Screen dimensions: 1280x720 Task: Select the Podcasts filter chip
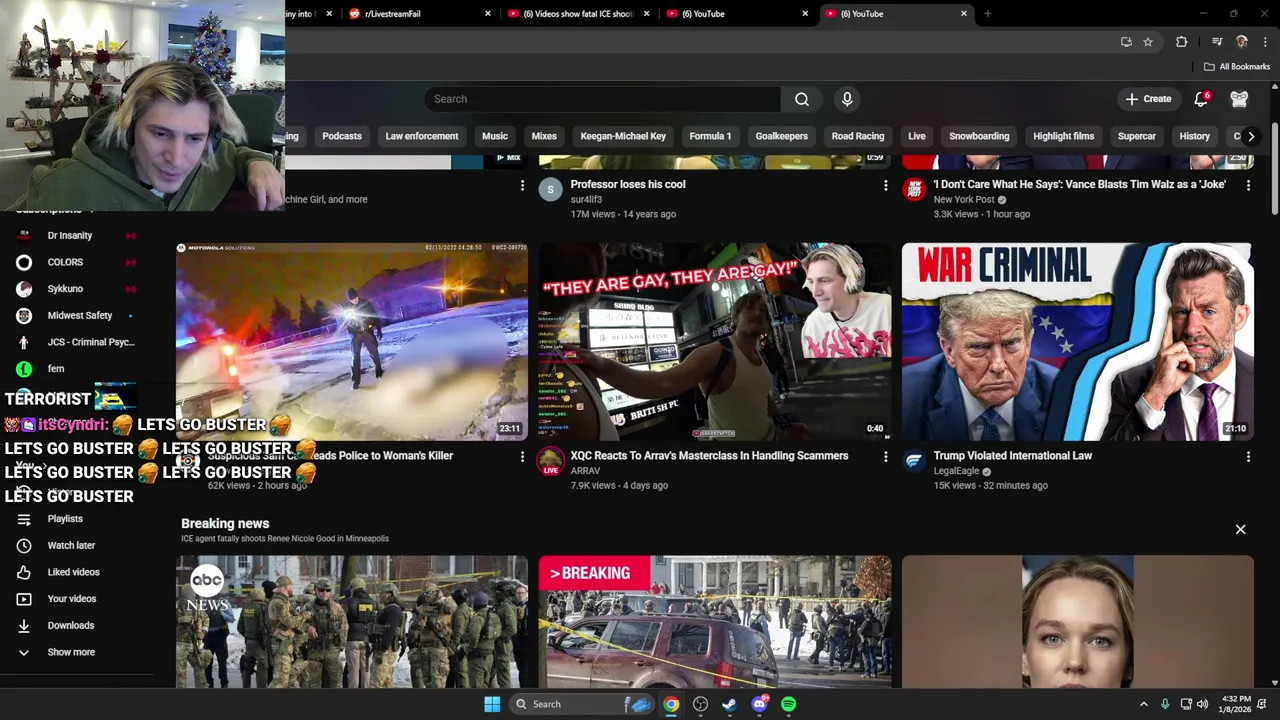[342, 136]
